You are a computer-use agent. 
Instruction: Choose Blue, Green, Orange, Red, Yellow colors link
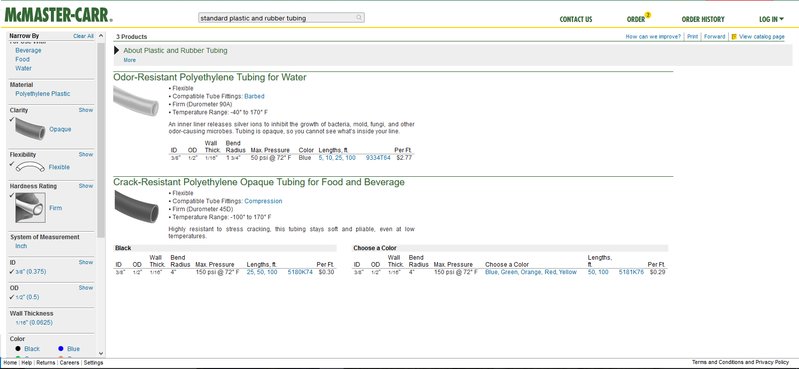531,272
